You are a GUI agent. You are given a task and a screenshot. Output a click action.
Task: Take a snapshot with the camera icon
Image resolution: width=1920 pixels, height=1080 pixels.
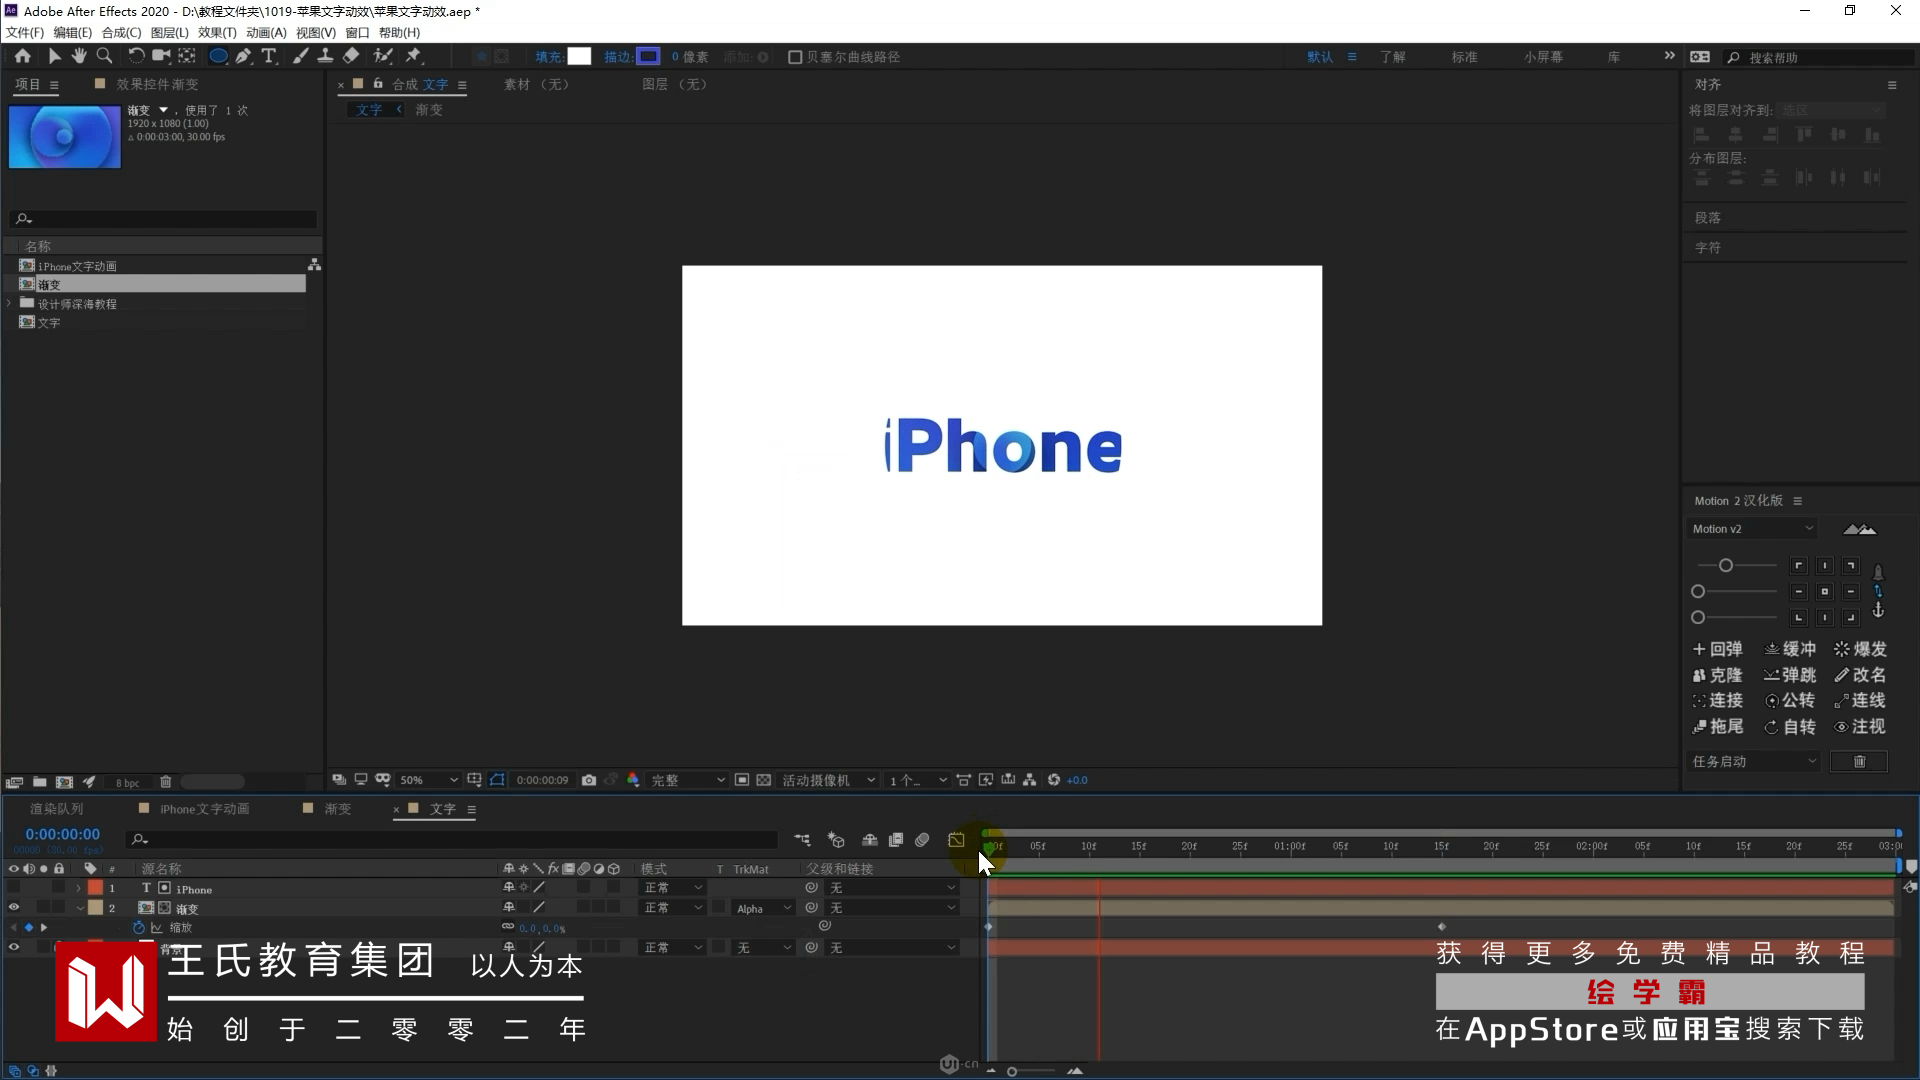tap(589, 780)
